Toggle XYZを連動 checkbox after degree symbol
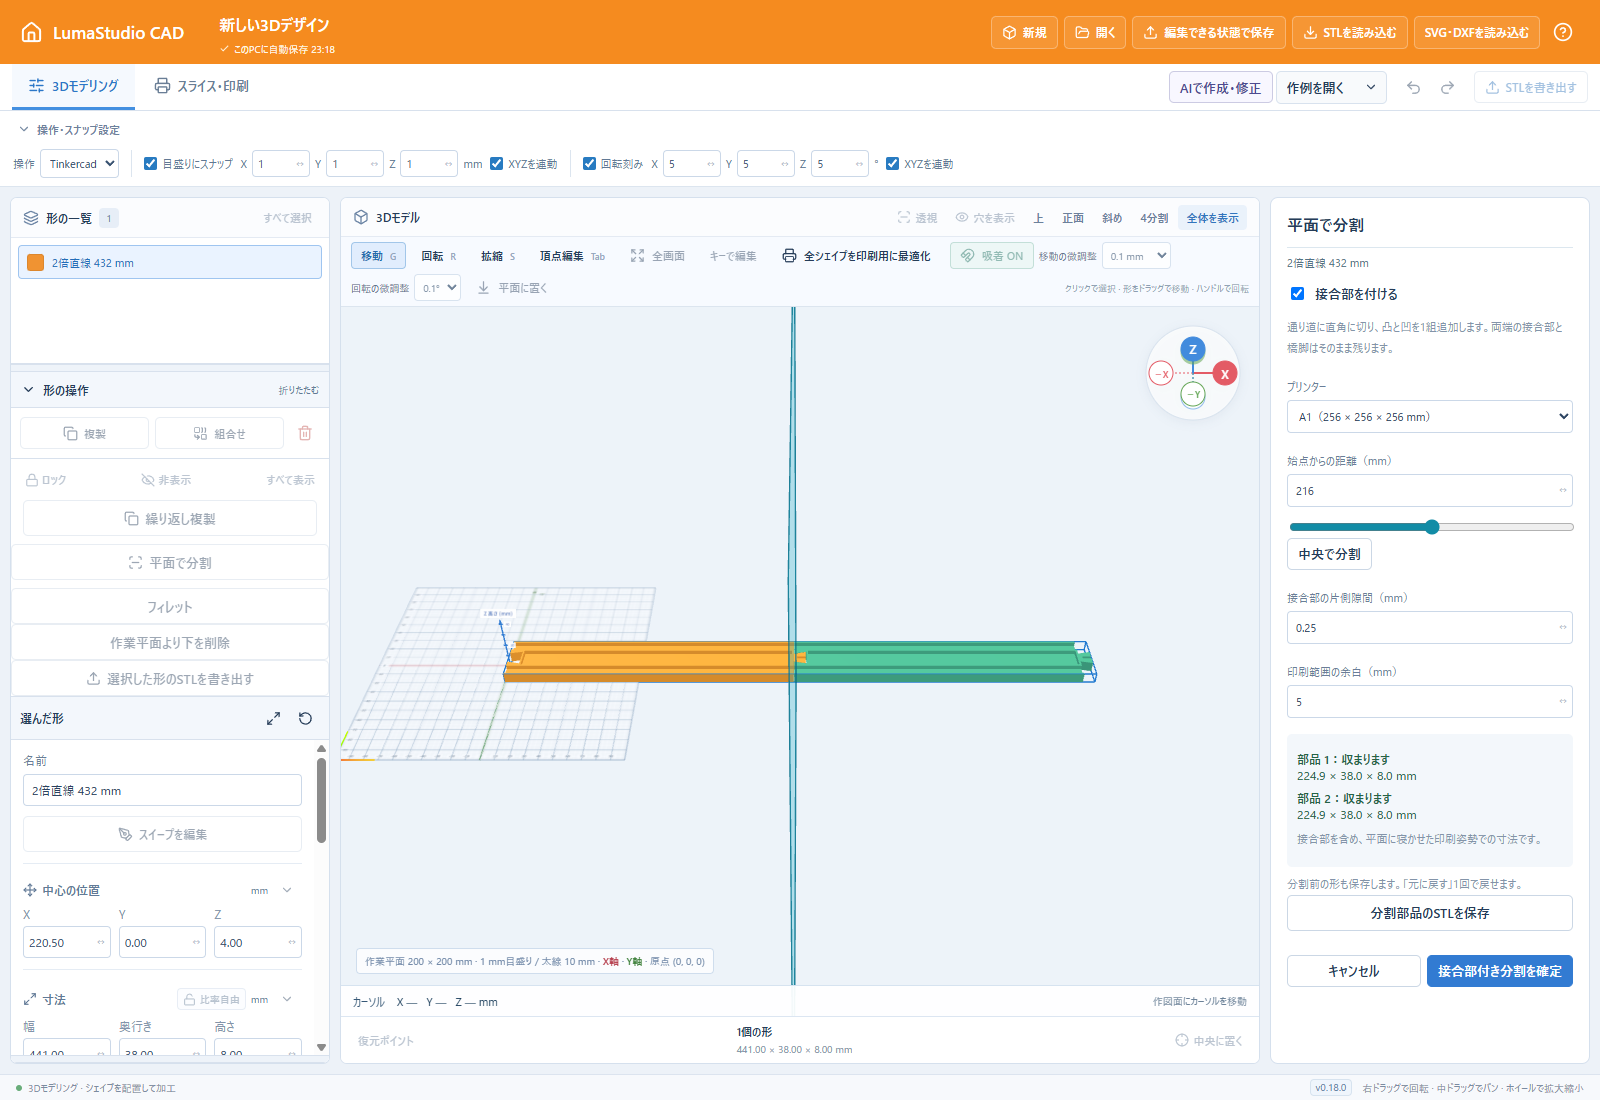Image resolution: width=1600 pixels, height=1100 pixels. tap(893, 163)
